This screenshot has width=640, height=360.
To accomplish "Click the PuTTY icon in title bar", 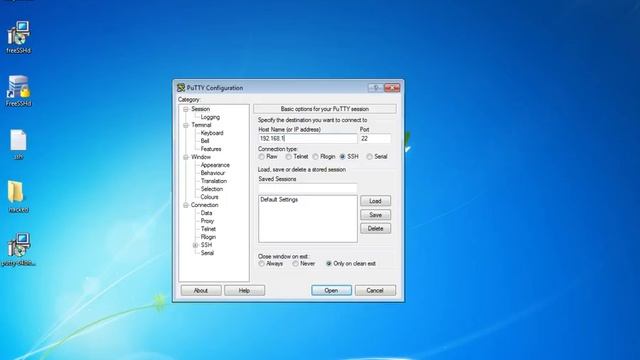I will click(181, 88).
